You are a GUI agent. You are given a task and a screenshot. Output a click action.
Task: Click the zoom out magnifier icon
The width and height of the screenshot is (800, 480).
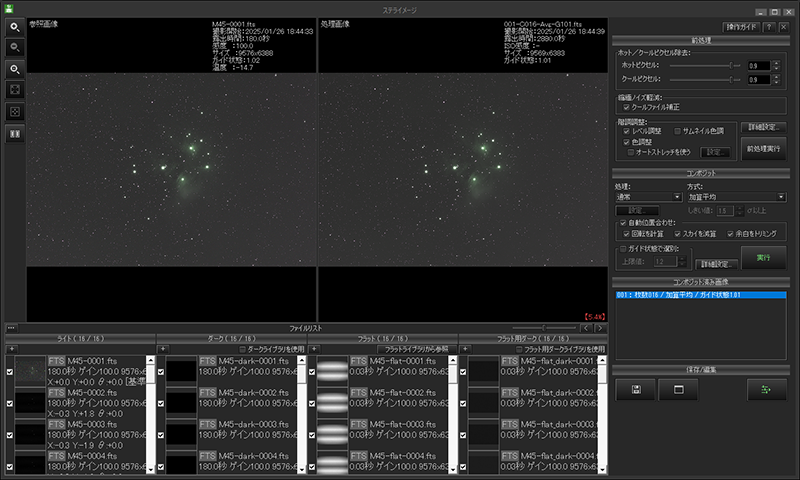point(15,47)
